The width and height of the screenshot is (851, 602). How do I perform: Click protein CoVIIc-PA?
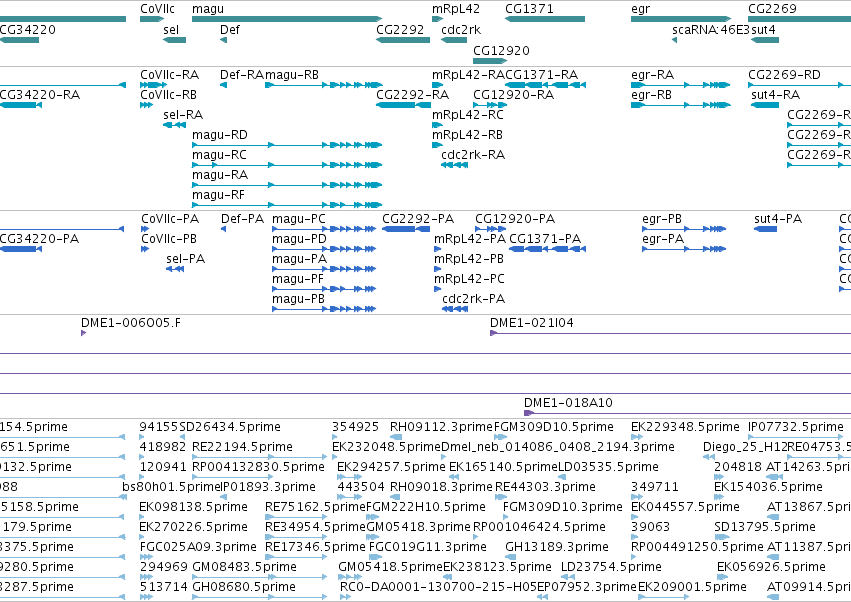click(145, 229)
